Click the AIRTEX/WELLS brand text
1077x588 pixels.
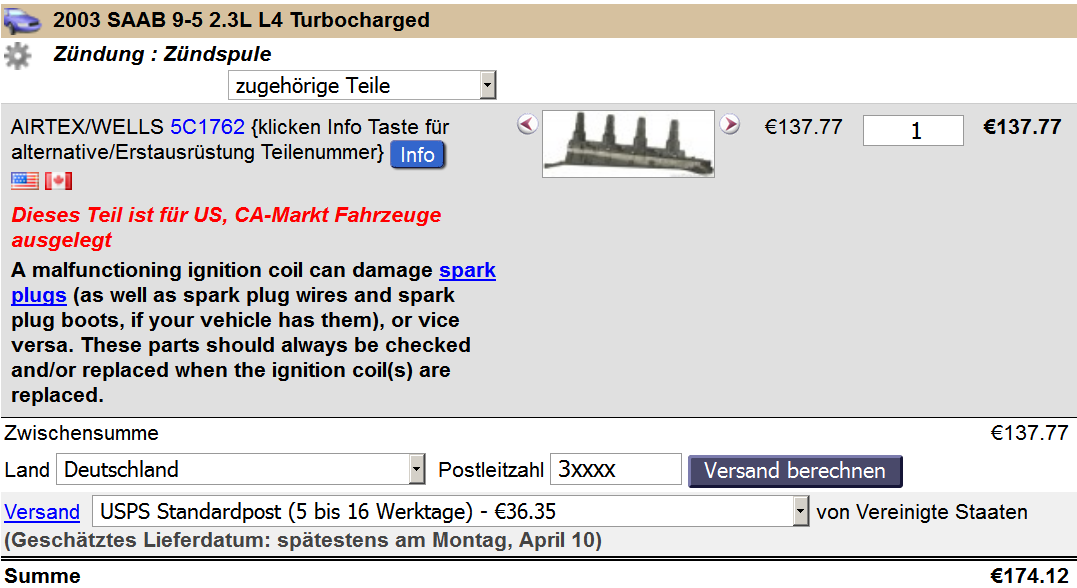tap(87, 127)
